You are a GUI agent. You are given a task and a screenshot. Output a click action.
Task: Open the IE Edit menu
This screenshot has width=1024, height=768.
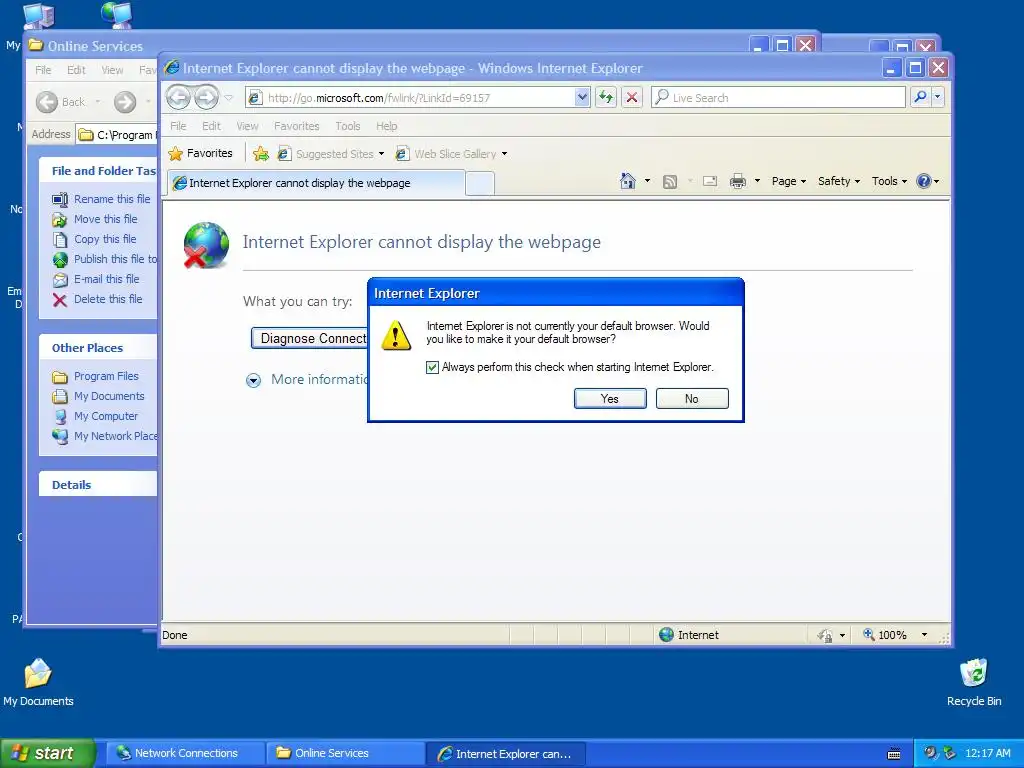point(211,126)
